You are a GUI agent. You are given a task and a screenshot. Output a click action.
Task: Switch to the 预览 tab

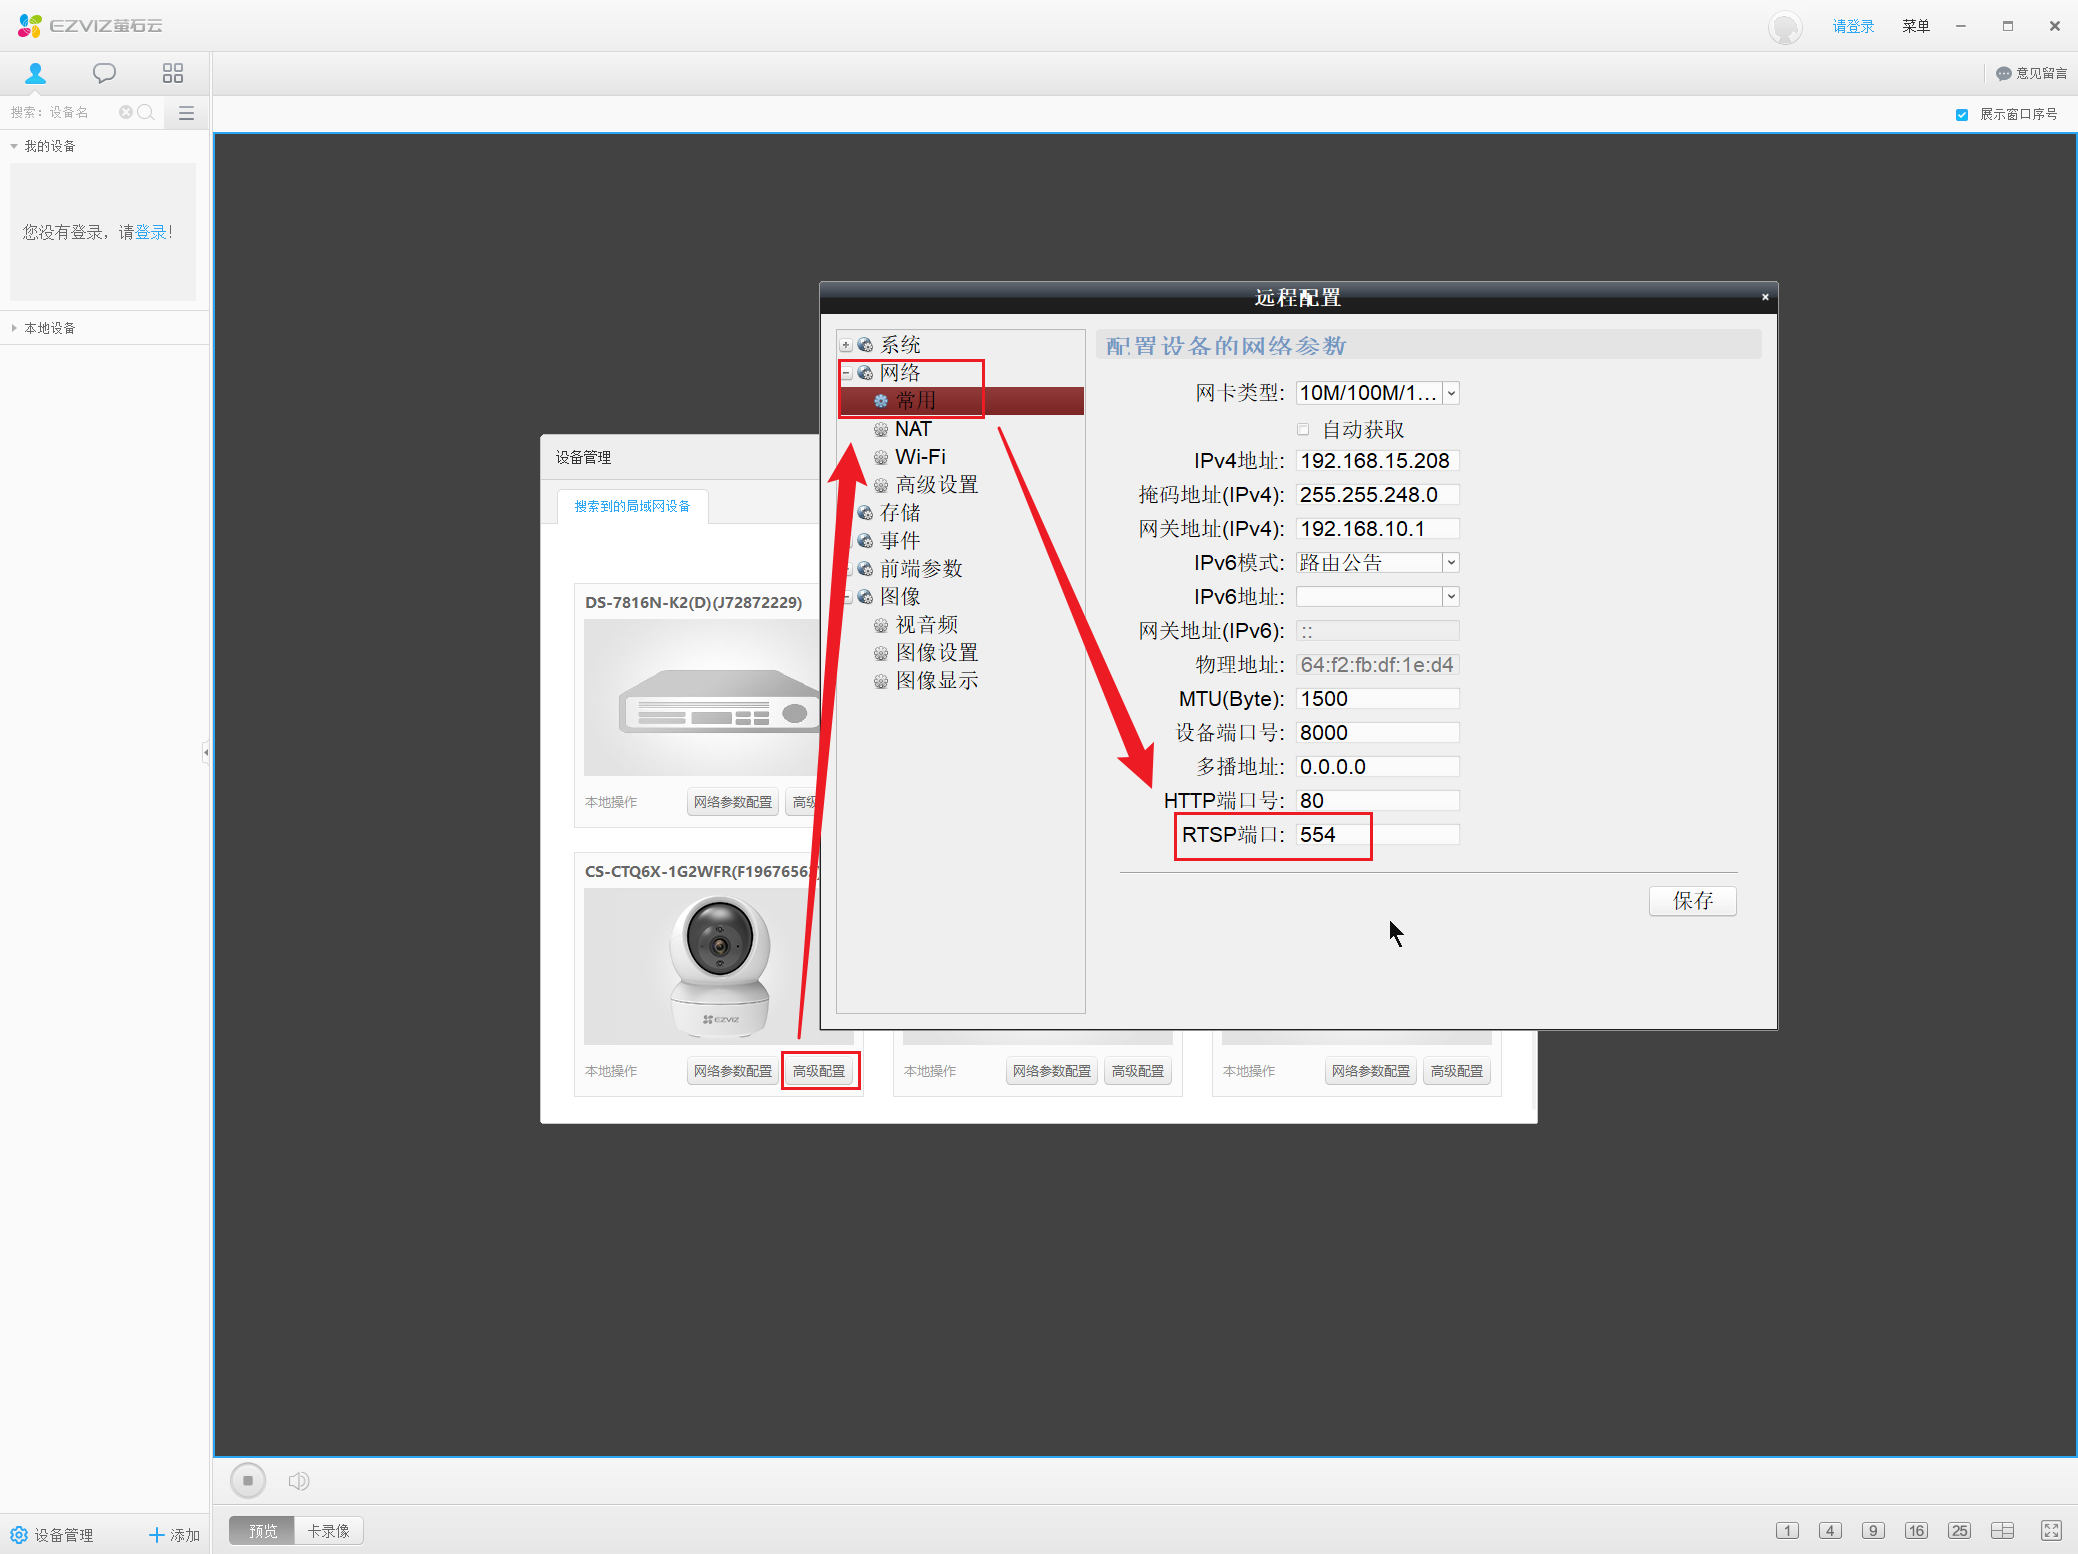tap(262, 1531)
